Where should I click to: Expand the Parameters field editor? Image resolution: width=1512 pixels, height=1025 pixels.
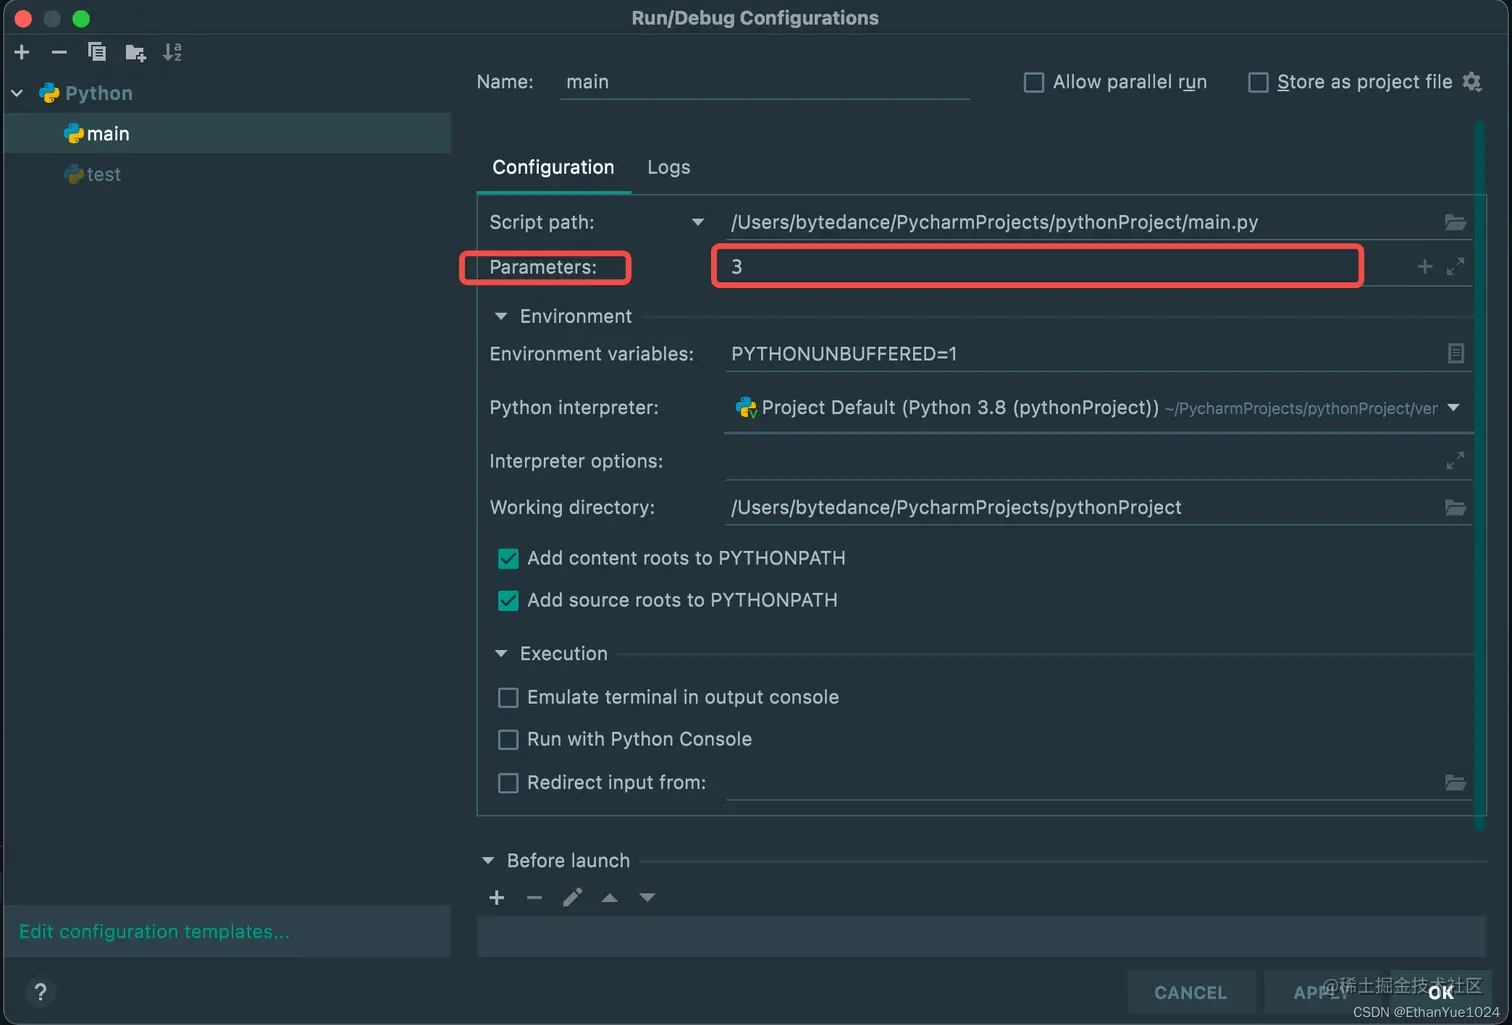click(1455, 266)
